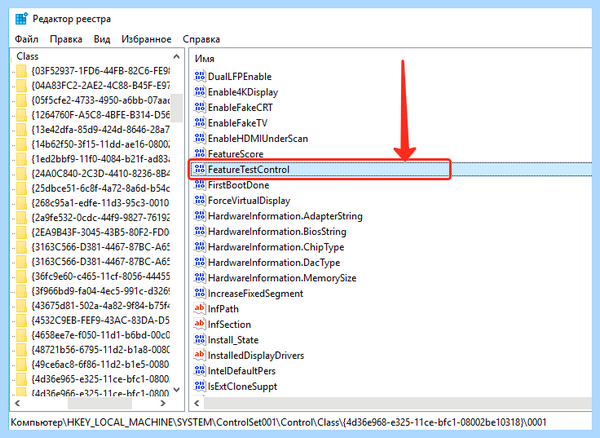Click the binary icon beside Install_State
Screen dimensions: 600x438
[199, 340]
